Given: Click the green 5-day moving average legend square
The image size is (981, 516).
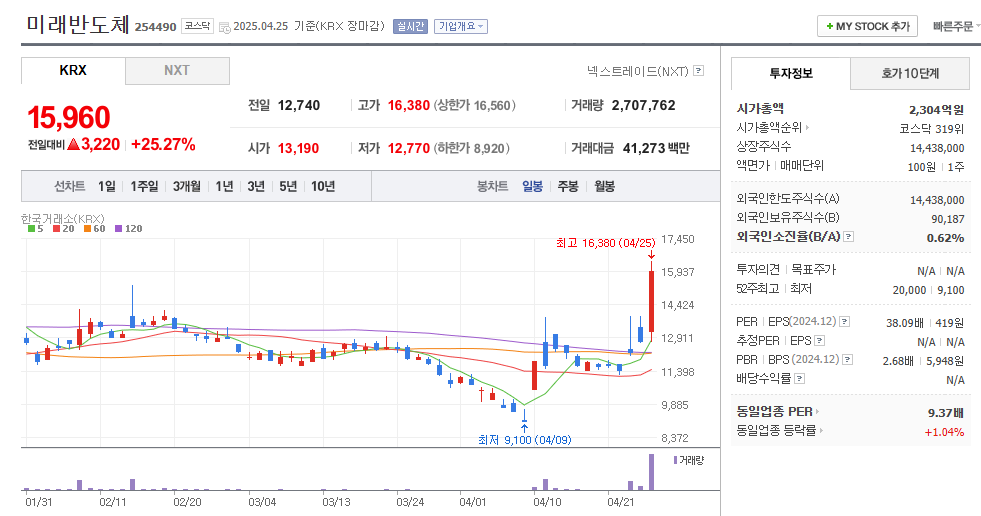Looking at the screenshot, I should [x=31, y=229].
